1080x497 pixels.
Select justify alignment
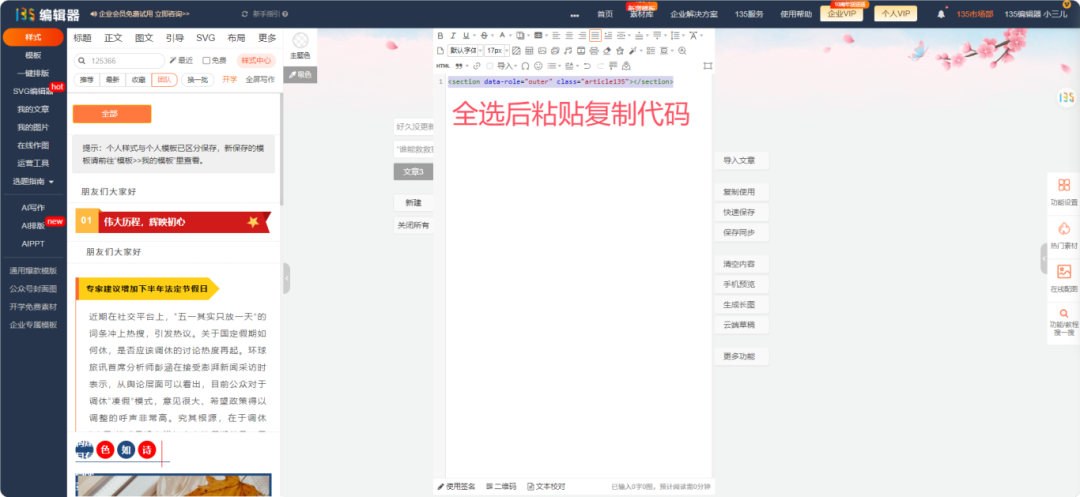[595, 35]
